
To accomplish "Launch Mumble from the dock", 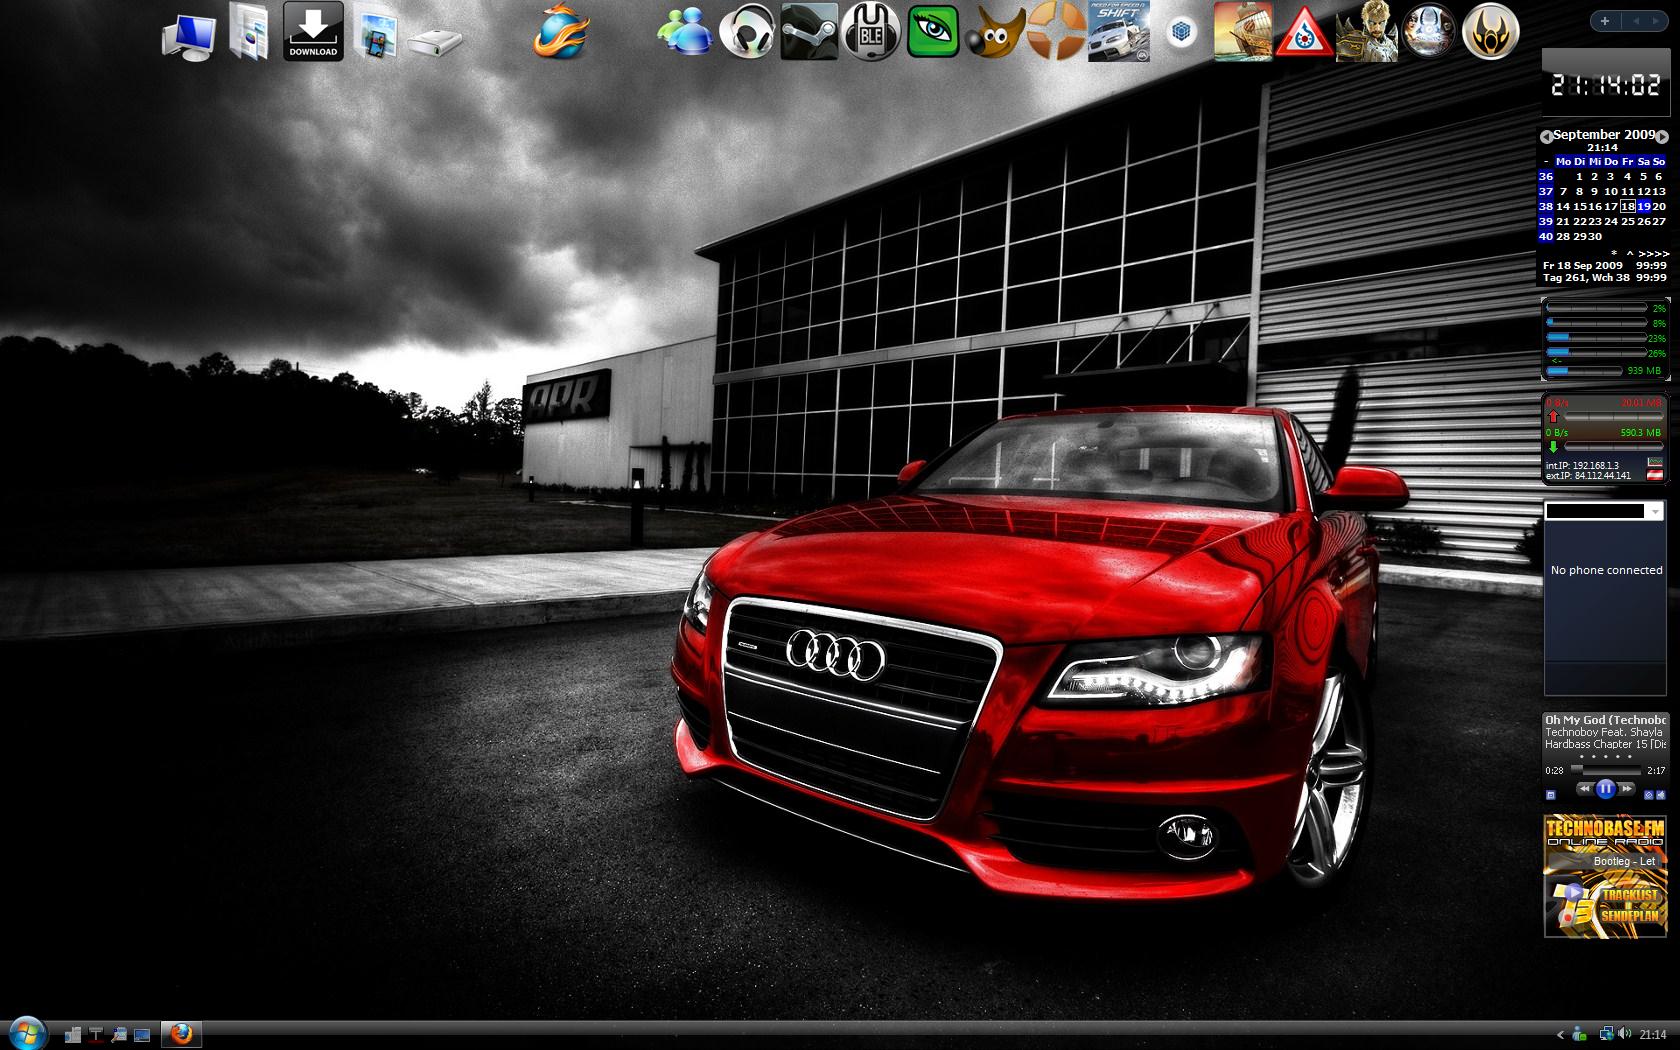I will click(870, 32).
